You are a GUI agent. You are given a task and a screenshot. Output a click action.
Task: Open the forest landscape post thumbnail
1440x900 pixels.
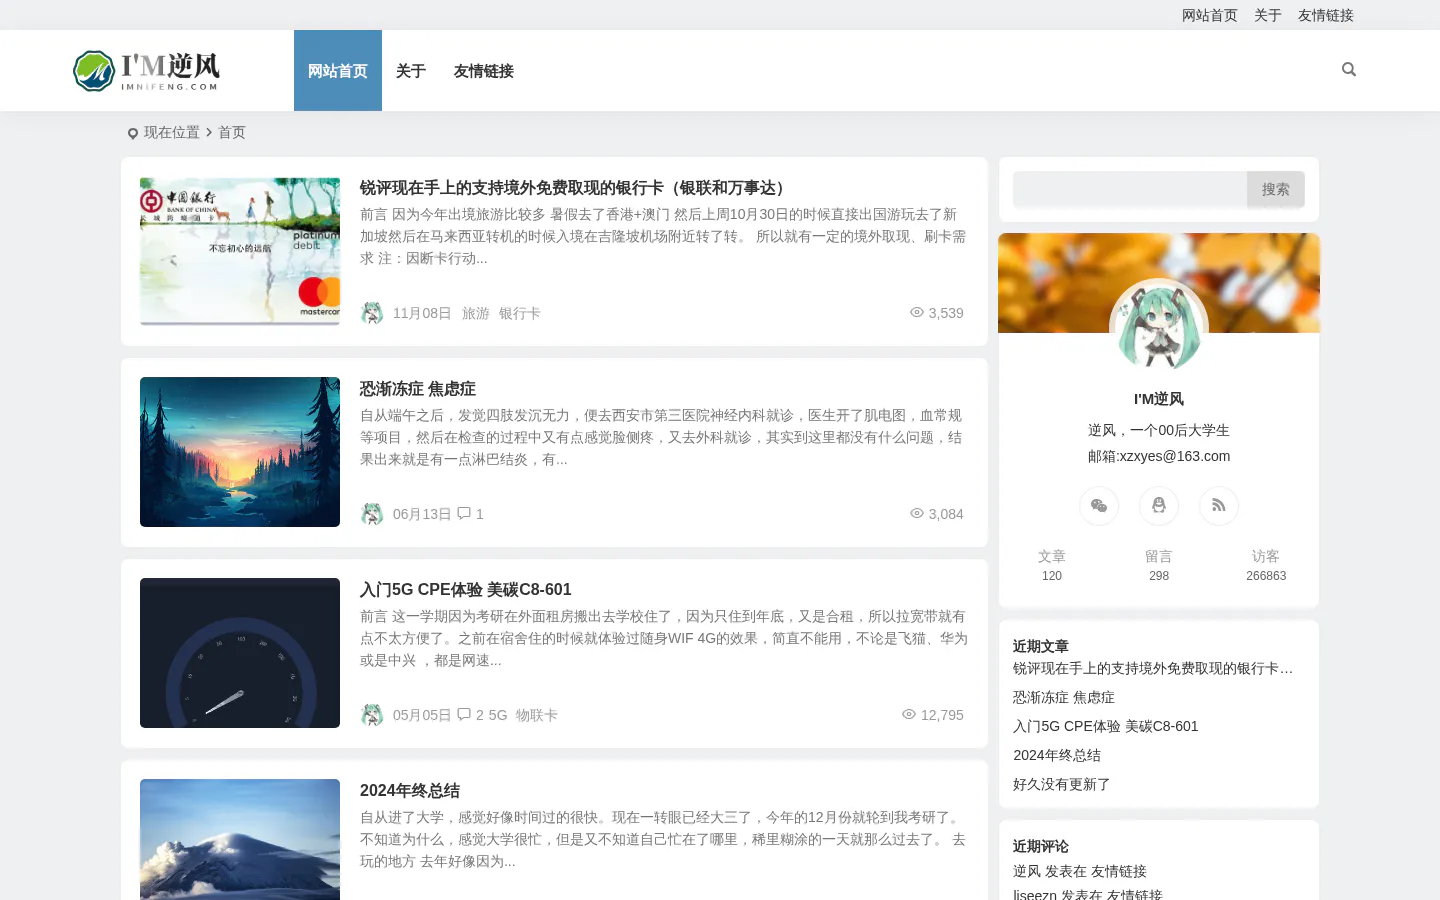coord(240,452)
